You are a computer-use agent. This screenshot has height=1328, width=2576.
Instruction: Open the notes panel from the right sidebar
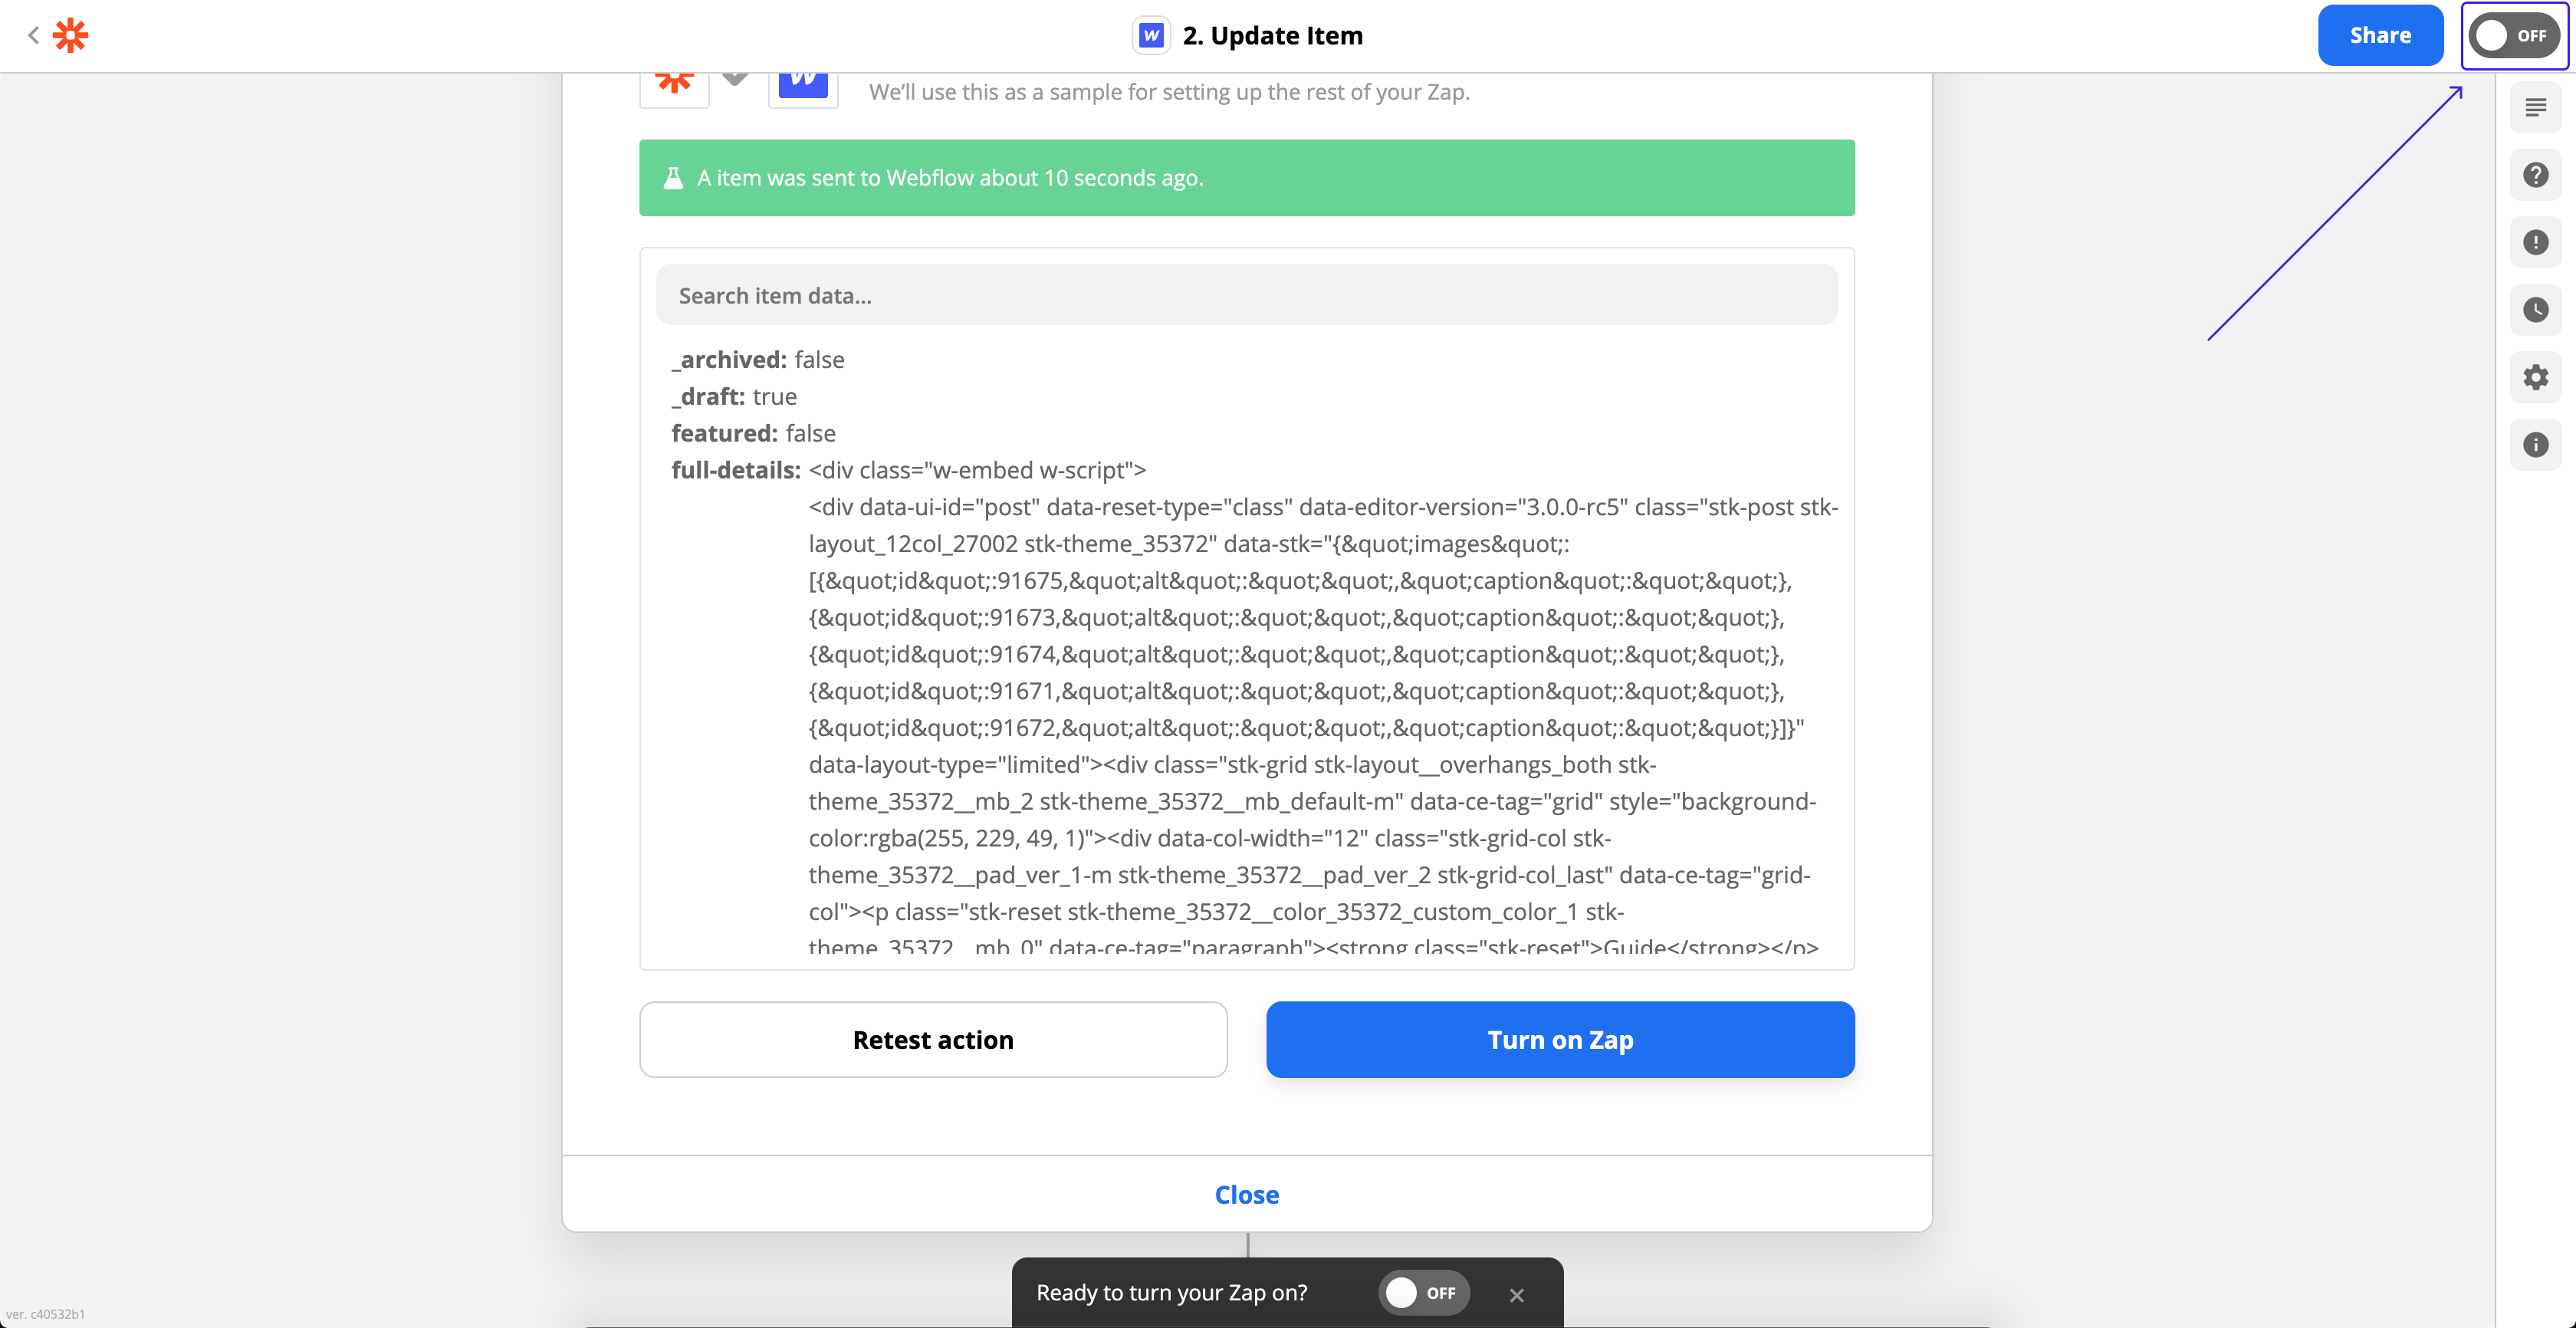[2537, 107]
